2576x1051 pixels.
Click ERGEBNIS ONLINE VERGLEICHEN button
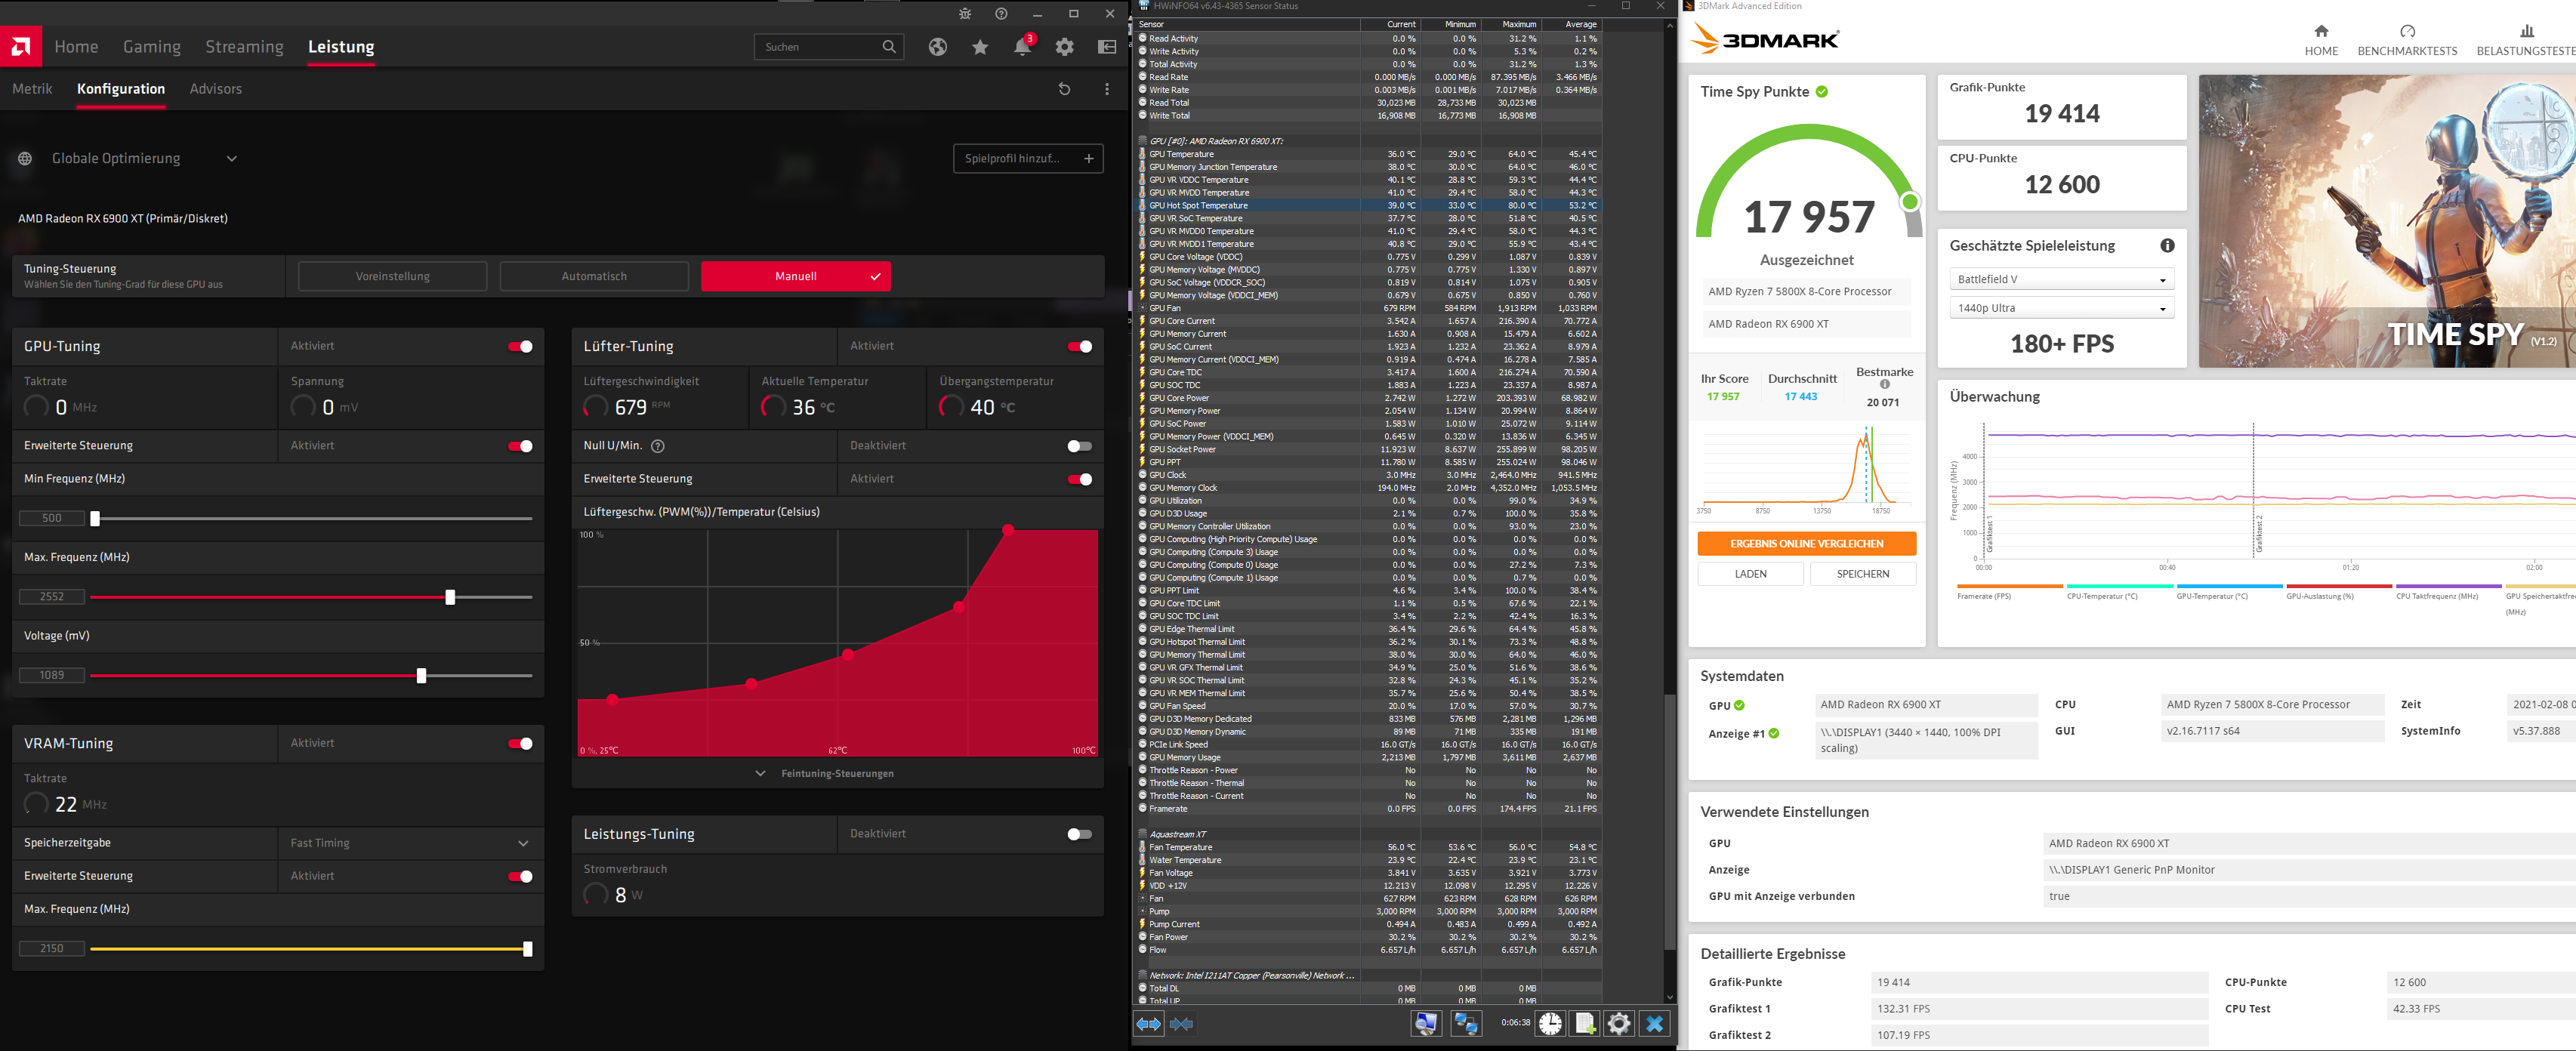click(x=1806, y=544)
